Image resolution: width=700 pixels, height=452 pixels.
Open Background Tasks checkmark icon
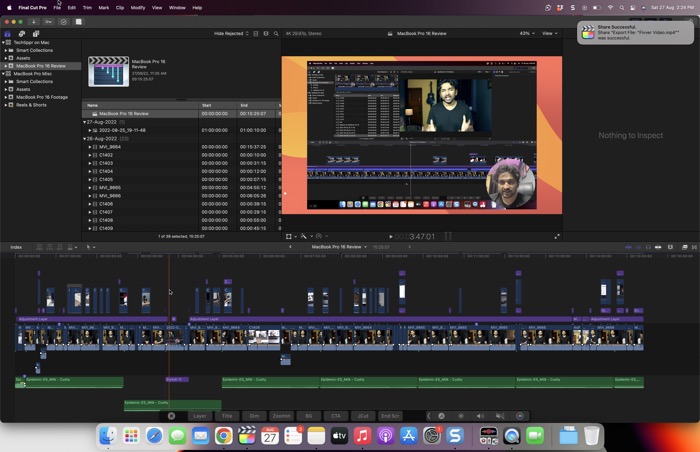pos(63,21)
